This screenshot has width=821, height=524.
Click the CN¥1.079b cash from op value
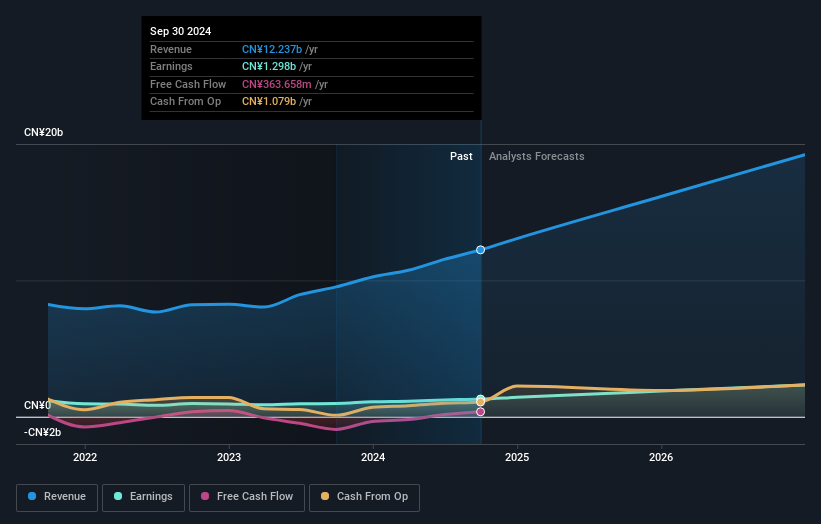pyautogui.click(x=269, y=102)
